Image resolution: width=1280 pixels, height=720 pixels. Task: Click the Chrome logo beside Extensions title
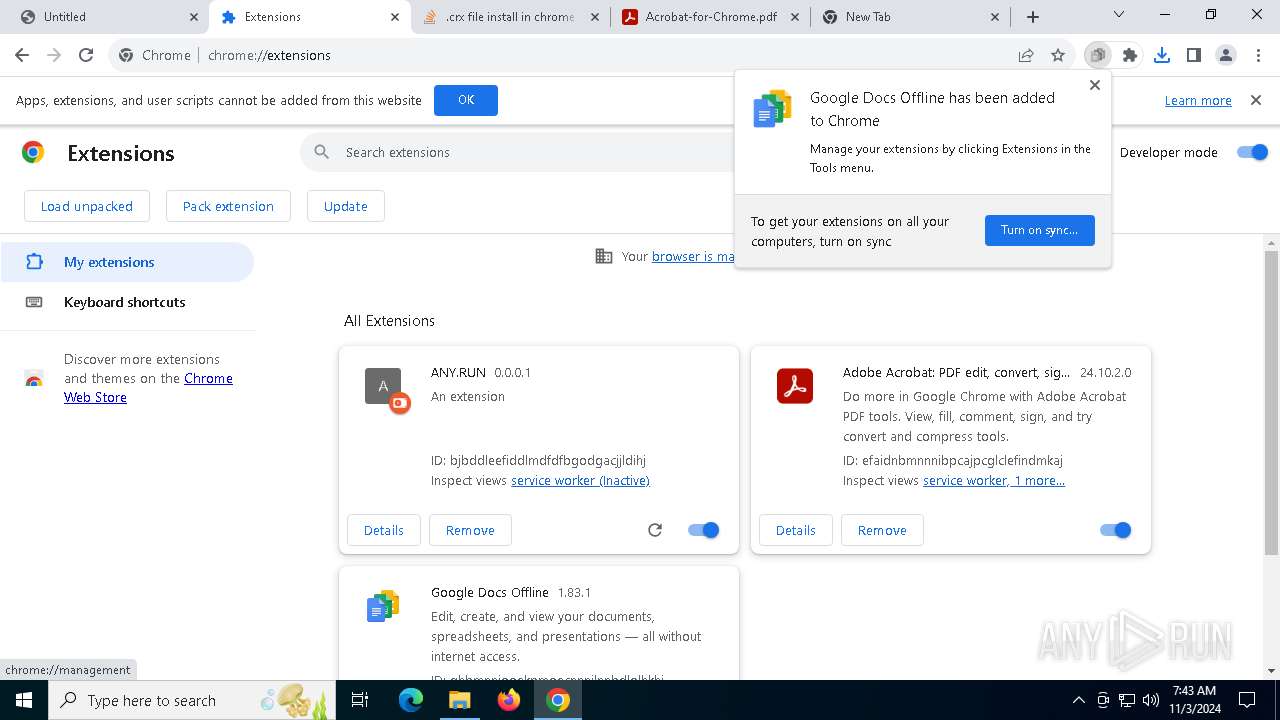(33, 152)
